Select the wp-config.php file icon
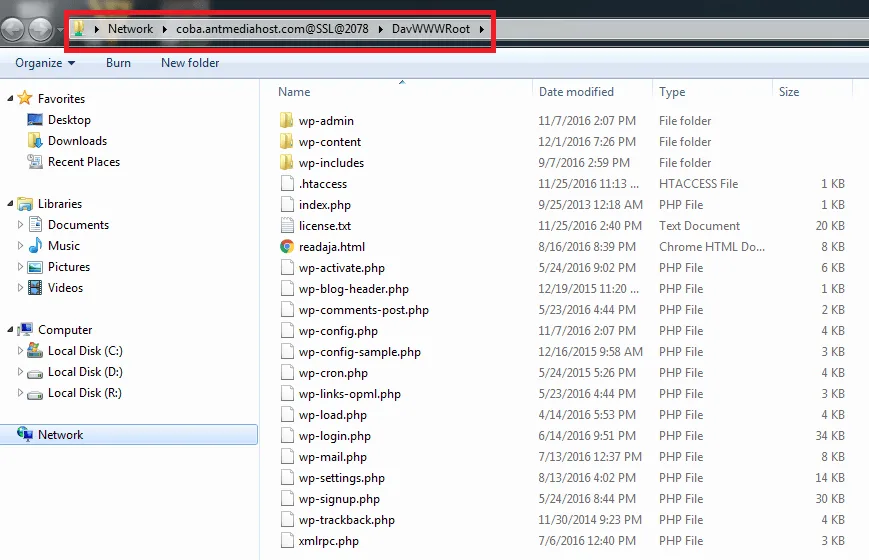Image resolution: width=869 pixels, height=560 pixels. (x=286, y=331)
